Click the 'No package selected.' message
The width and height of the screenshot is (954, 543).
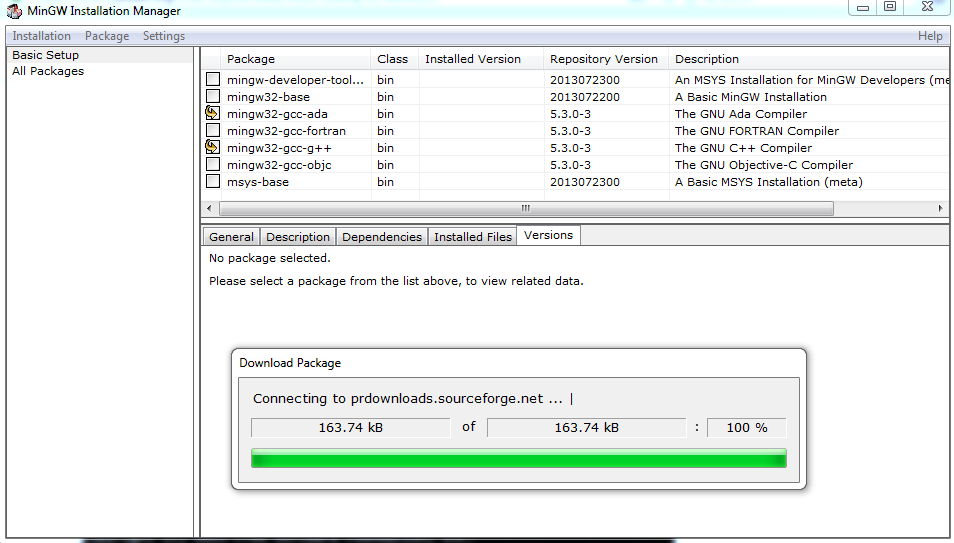click(270, 258)
